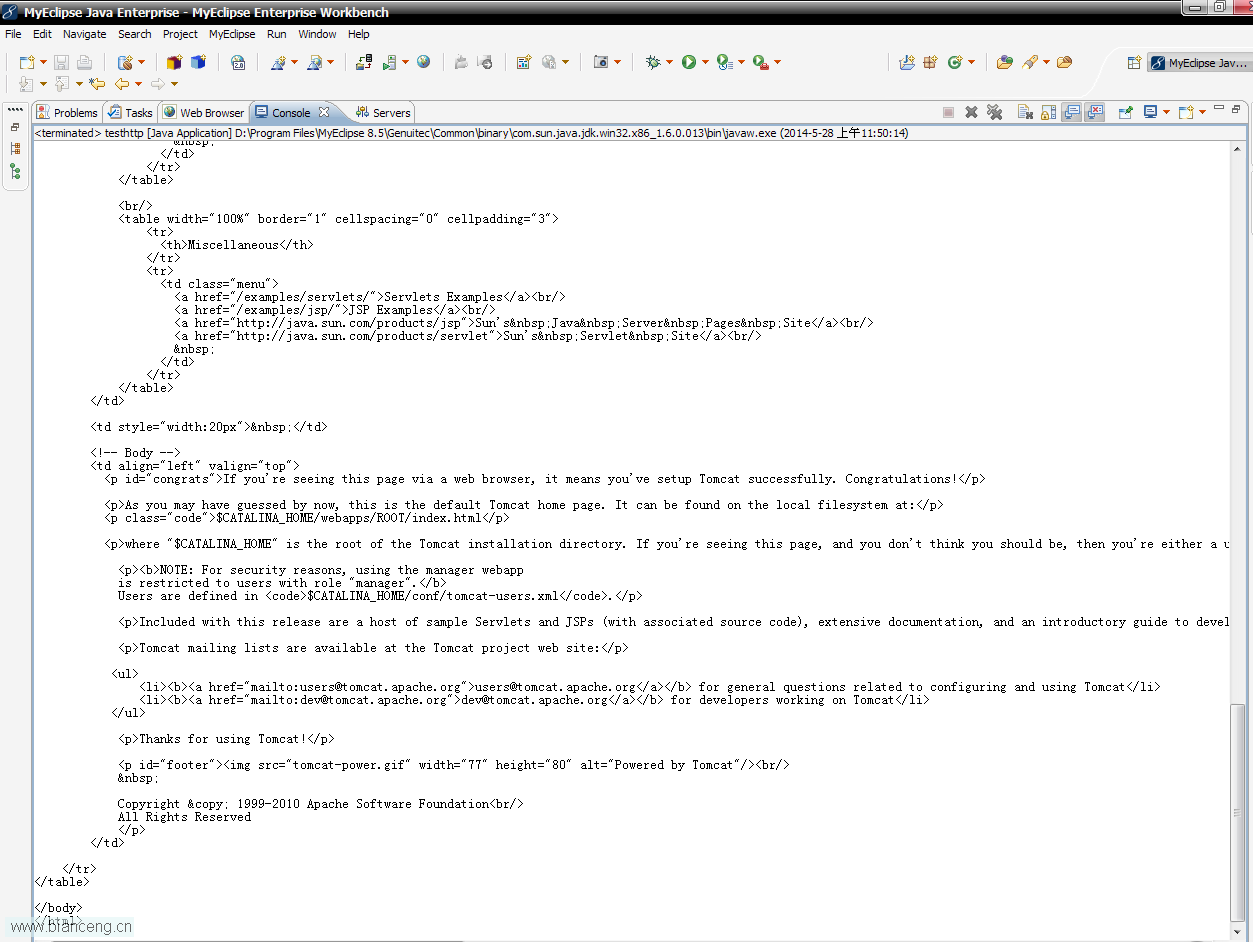Click the Save toolbar icon
The height and width of the screenshot is (942, 1253).
[61, 62]
